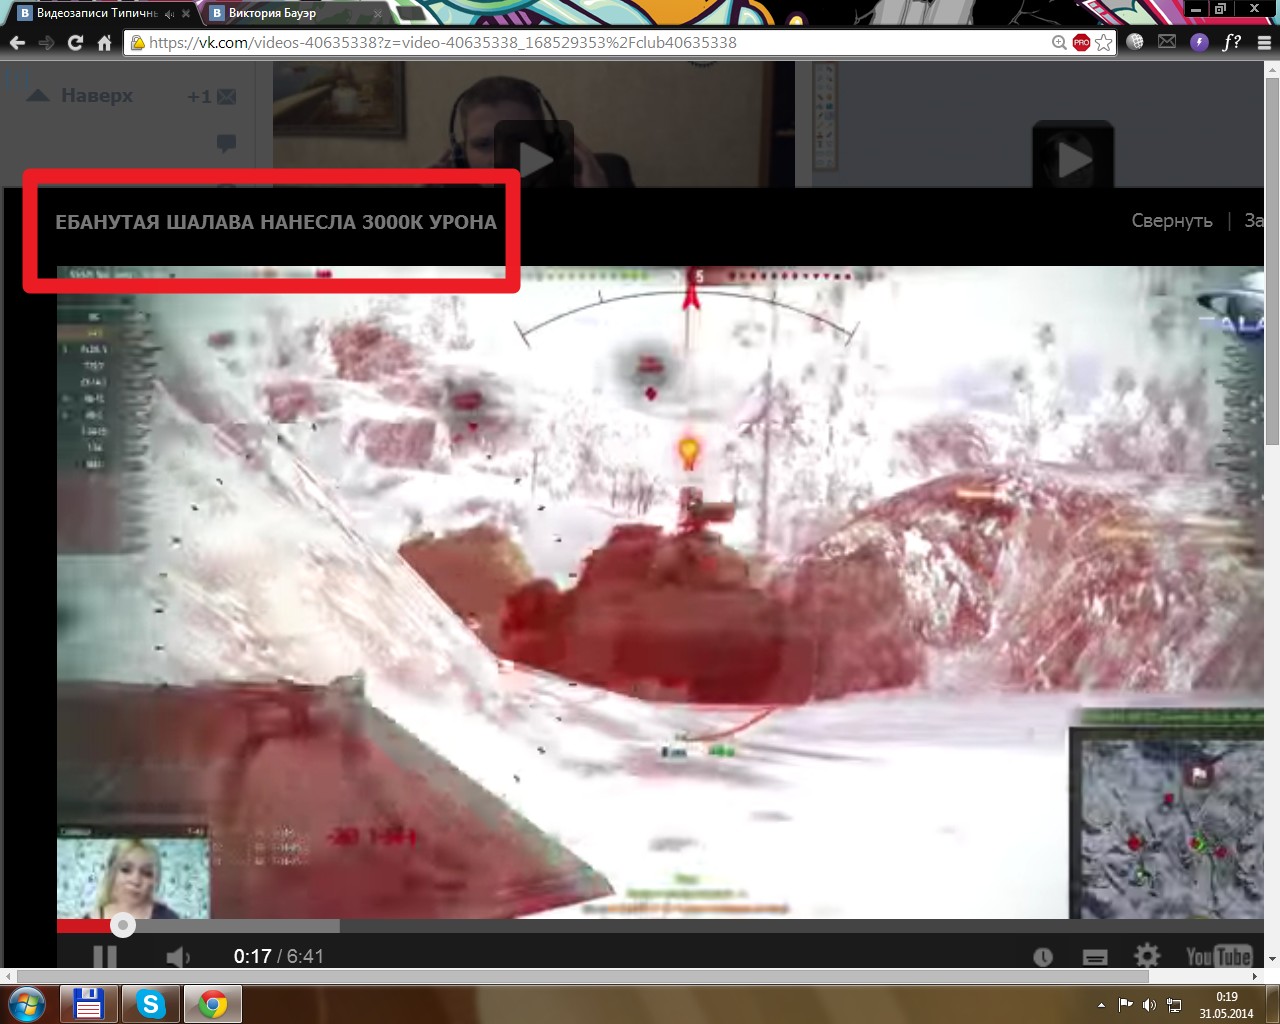
Task: Click the Наверх back-to-top link
Action: [80, 96]
